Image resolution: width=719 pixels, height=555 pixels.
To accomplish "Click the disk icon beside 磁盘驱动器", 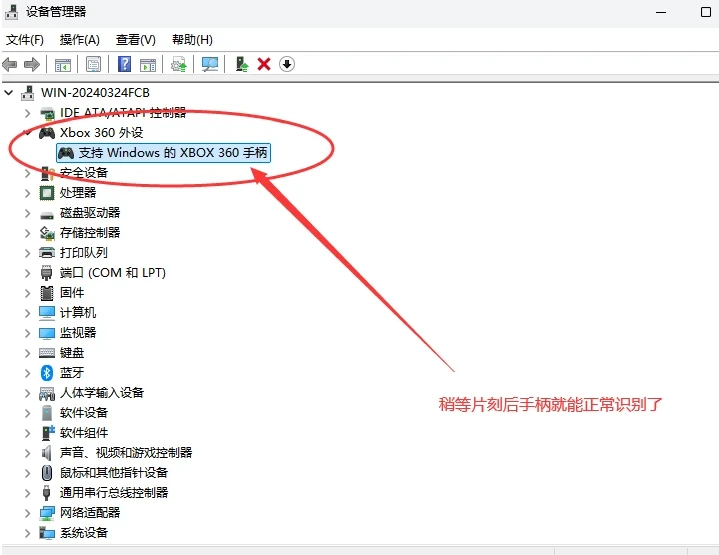I will click(x=47, y=214).
